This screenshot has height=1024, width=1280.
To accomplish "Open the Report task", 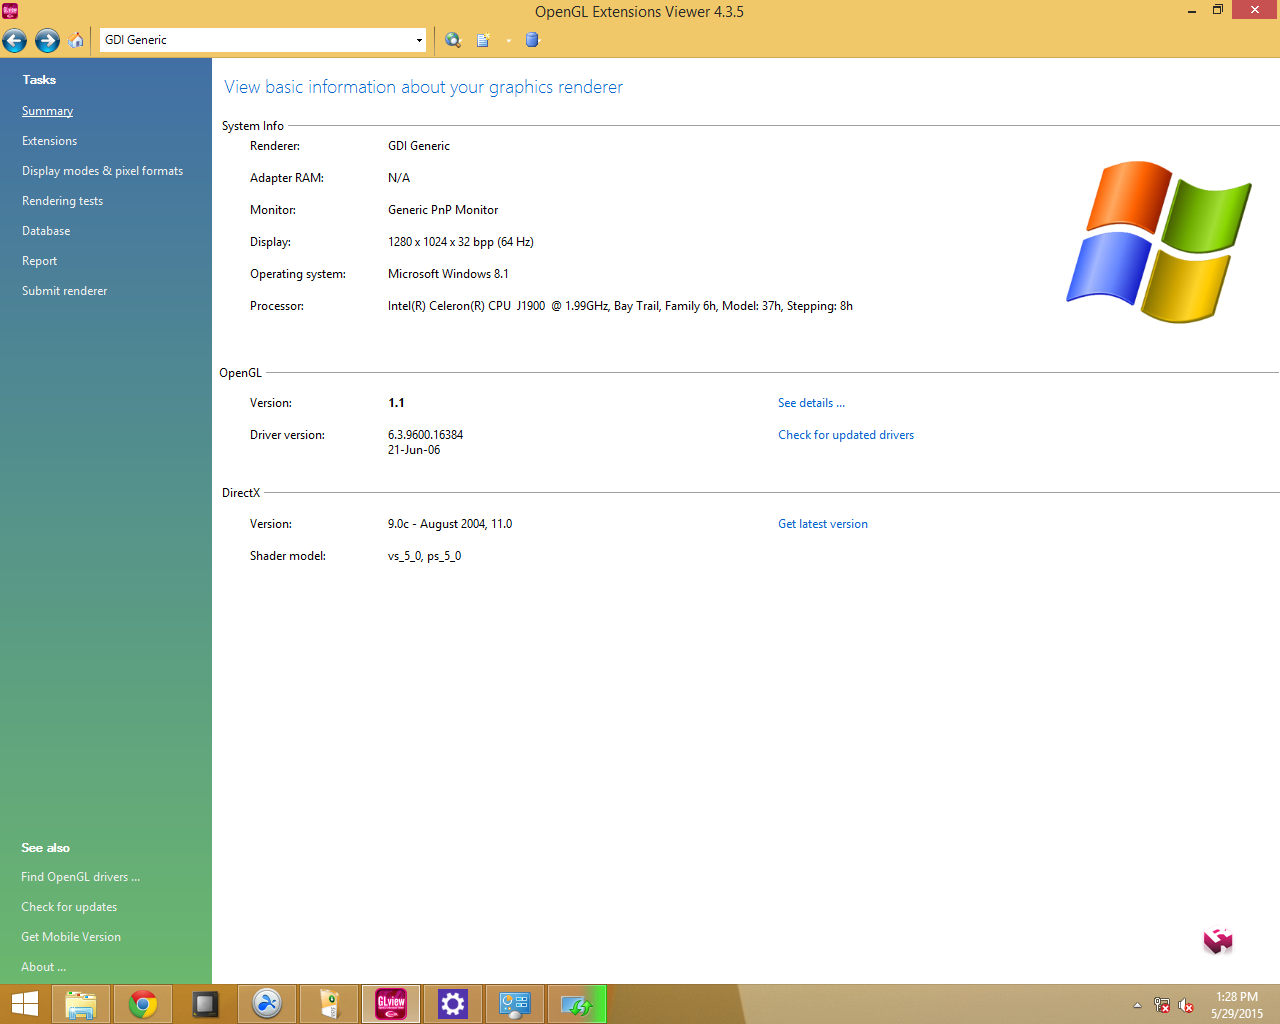I will coord(39,261).
